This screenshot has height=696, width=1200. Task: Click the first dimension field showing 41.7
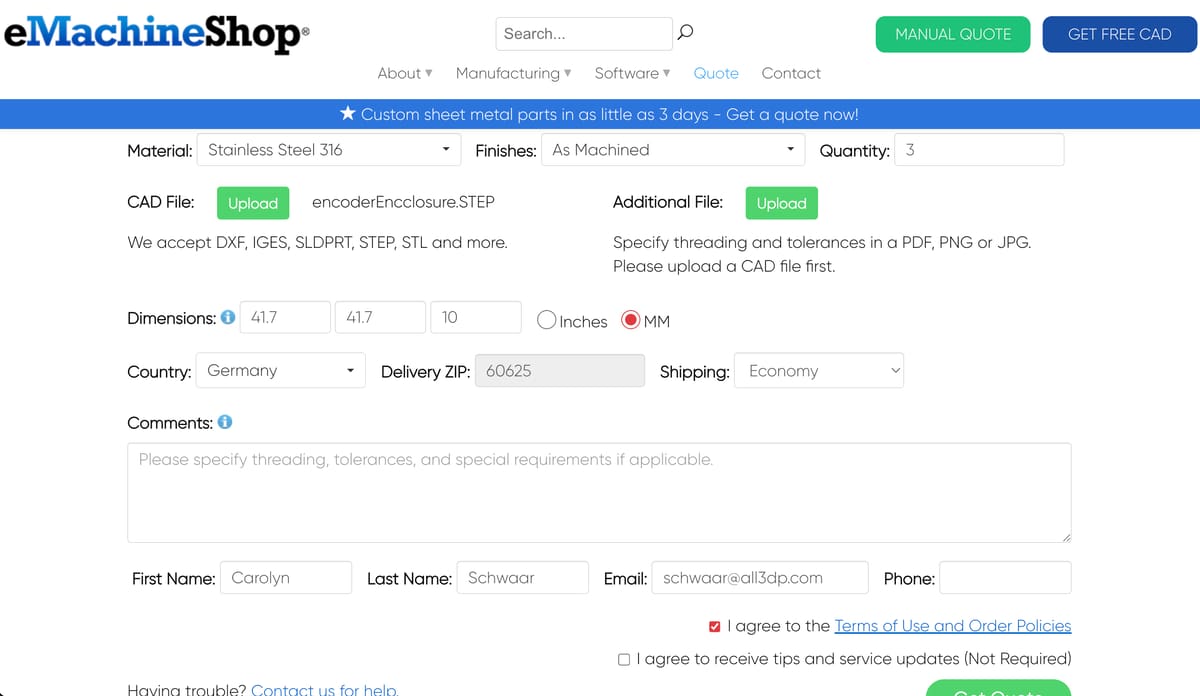[x=285, y=317]
